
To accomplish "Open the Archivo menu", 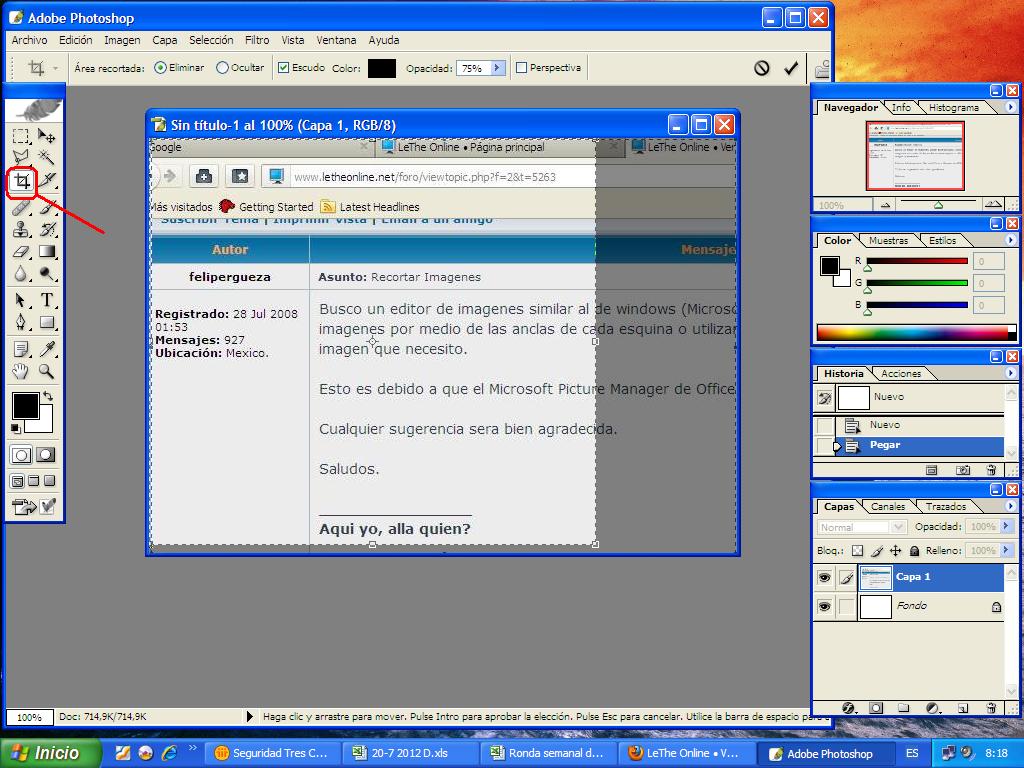I will point(29,40).
